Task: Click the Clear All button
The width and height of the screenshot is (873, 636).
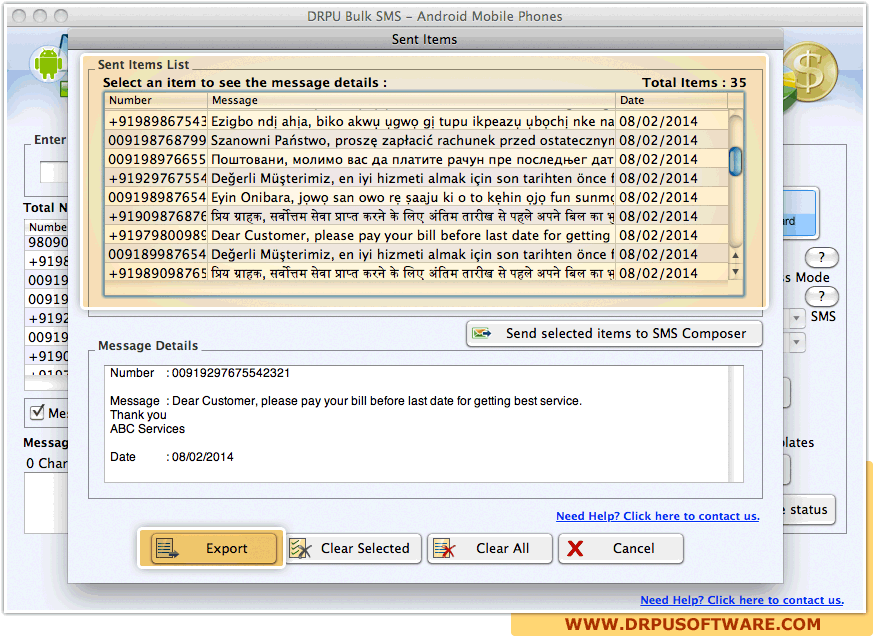Action: pos(490,549)
